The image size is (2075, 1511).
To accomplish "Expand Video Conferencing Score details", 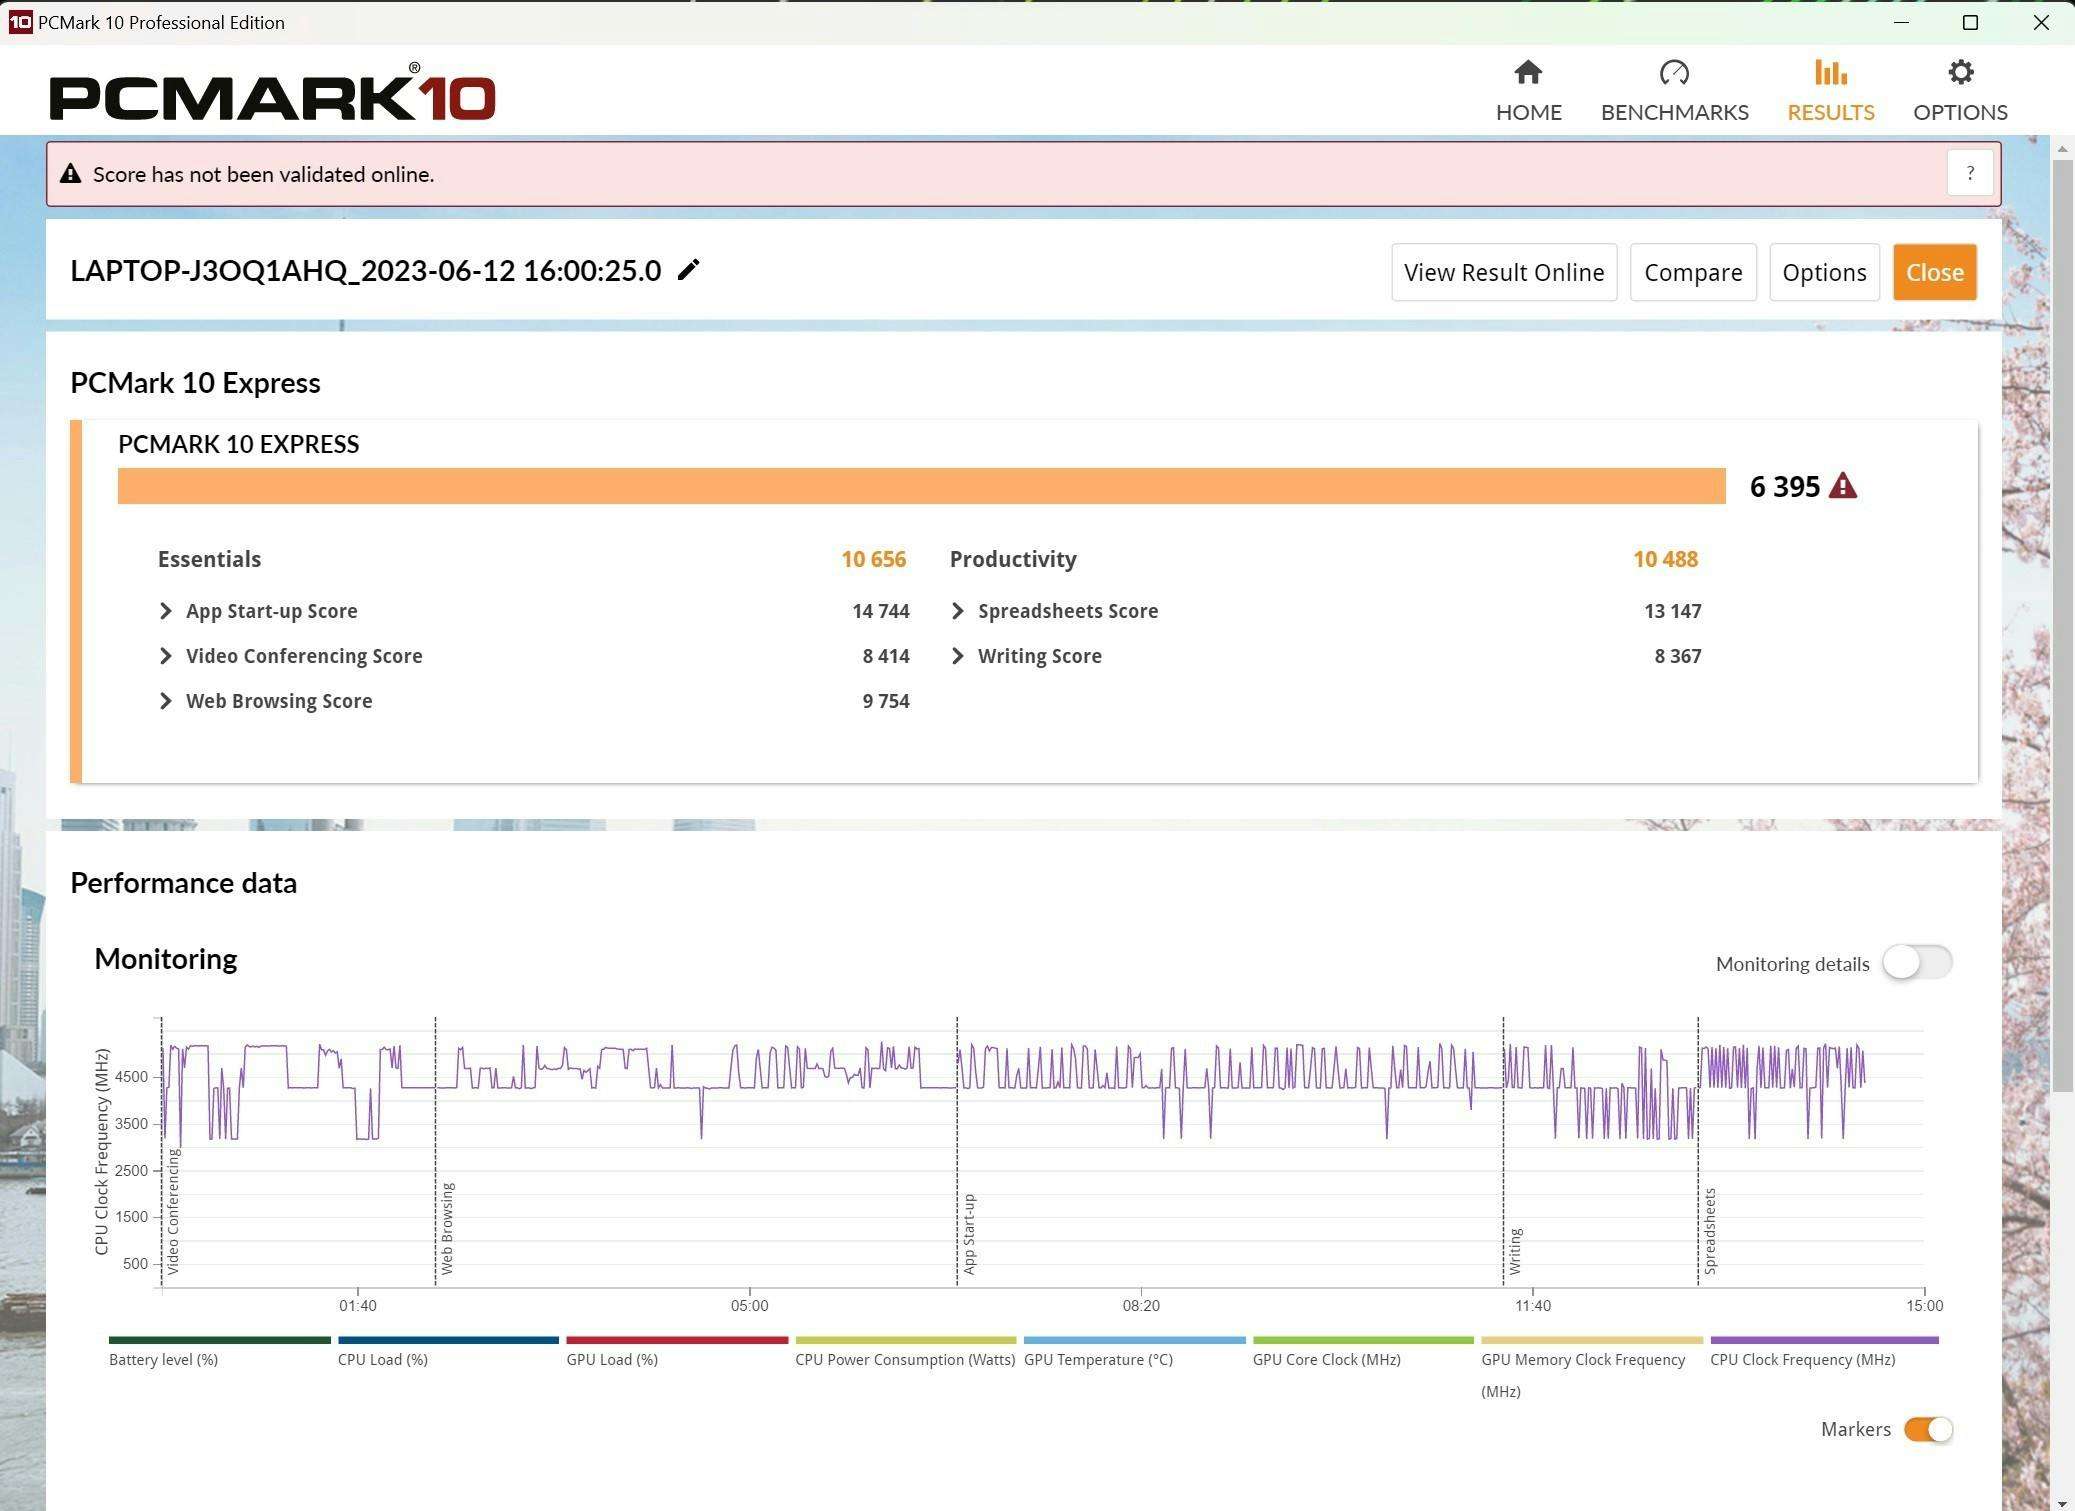I will (x=165, y=656).
